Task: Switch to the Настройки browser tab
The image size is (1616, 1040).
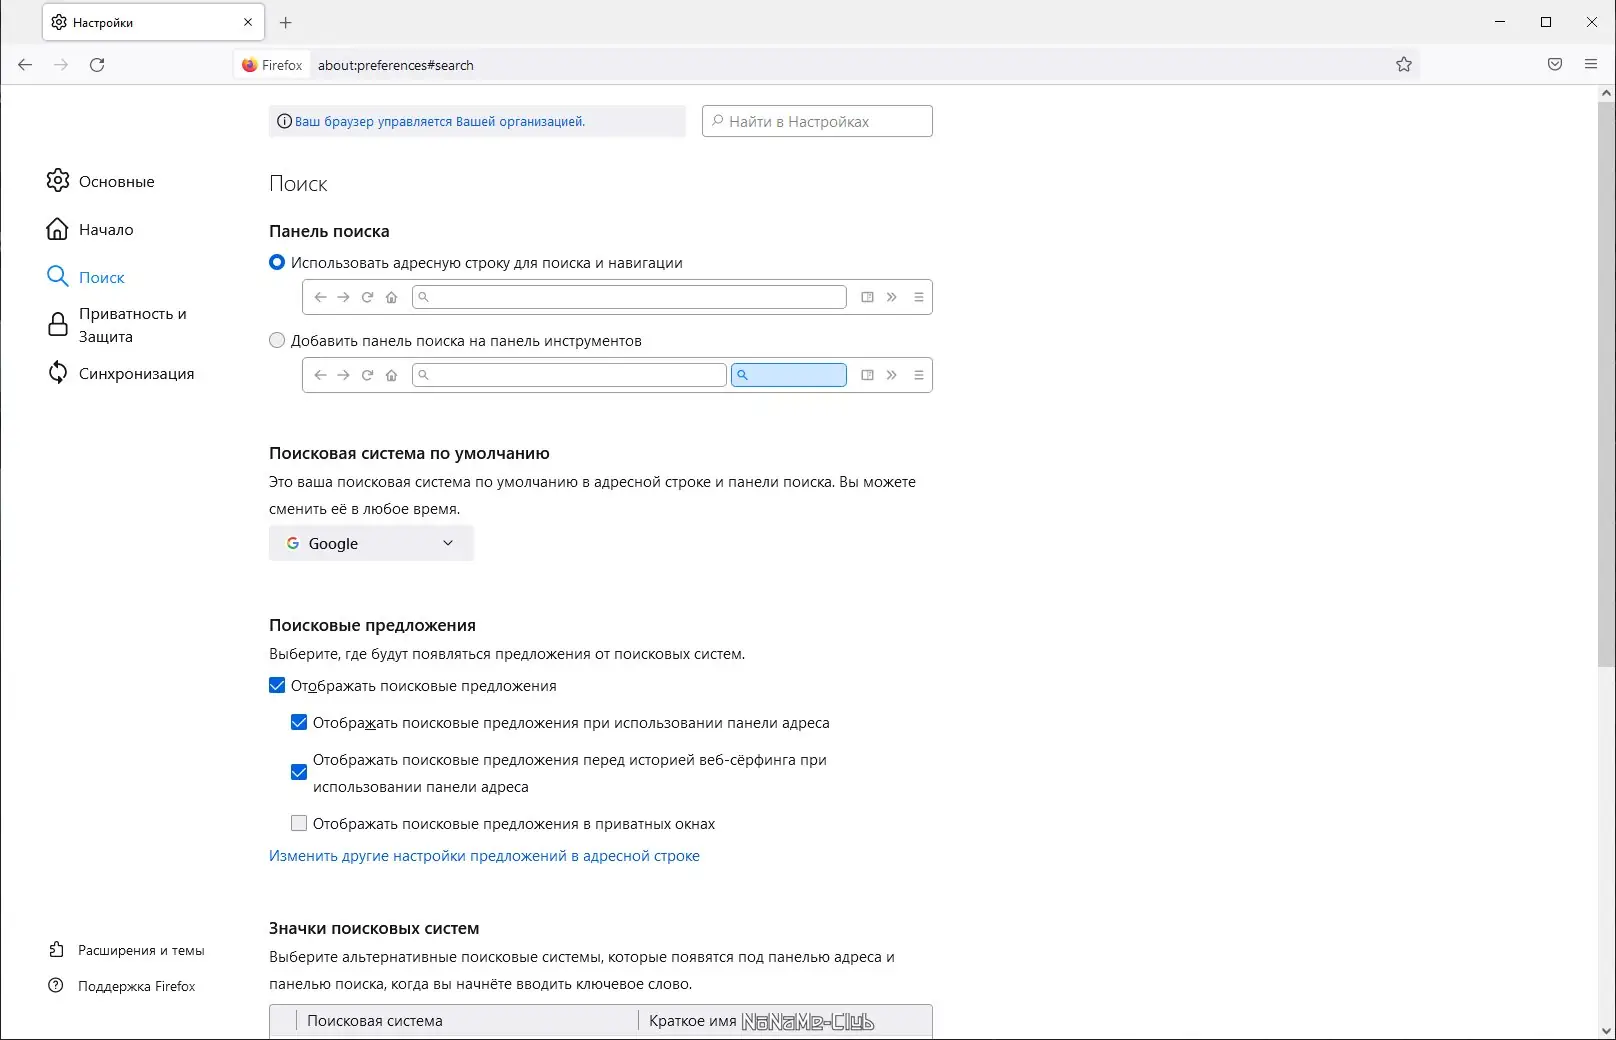Action: pos(153,22)
